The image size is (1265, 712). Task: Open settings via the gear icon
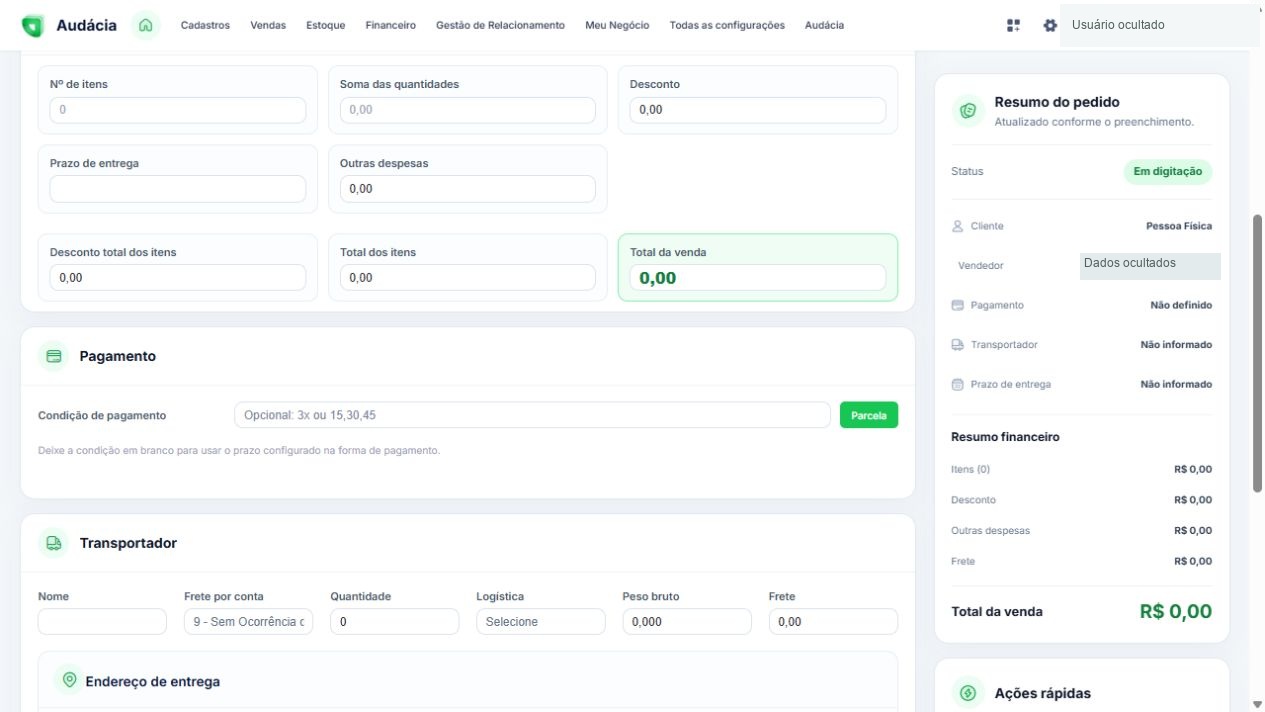(x=1050, y=26)
